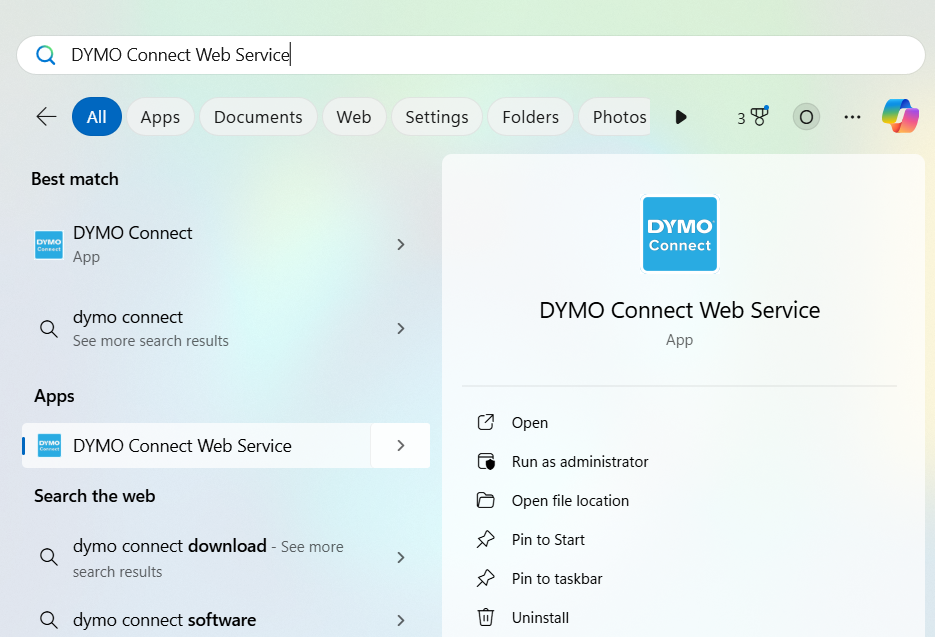Switch to the Photos filter tab
This screenshot has height=637, width=935.
click(617, 117)
